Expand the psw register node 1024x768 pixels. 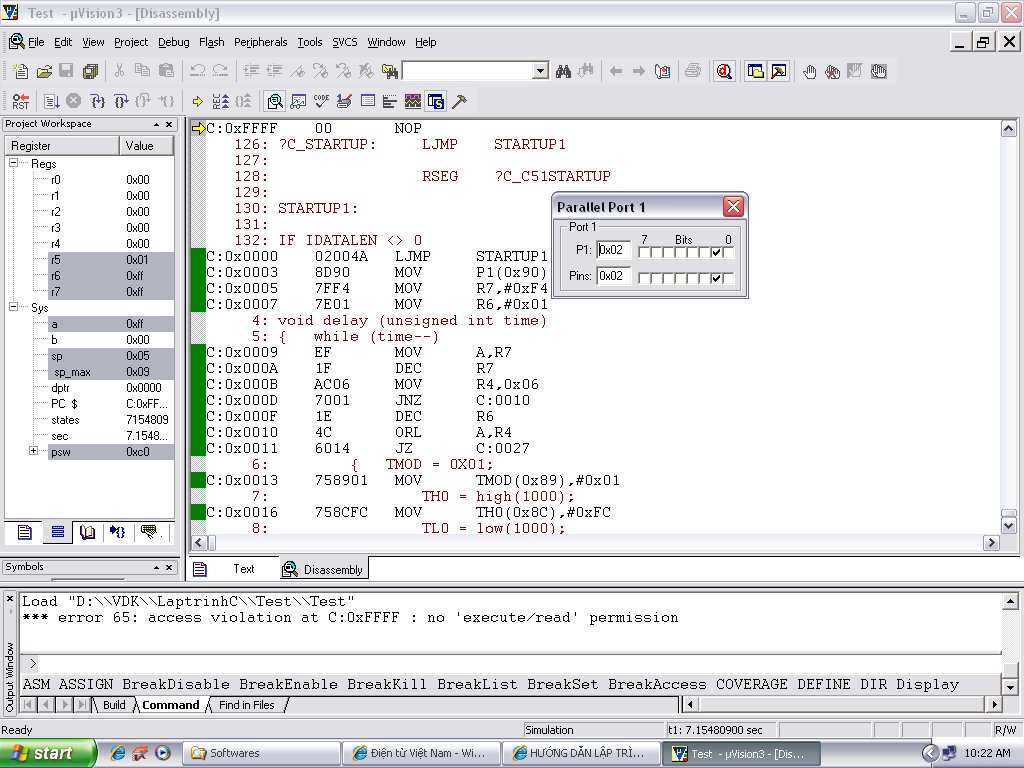point(33,451)
